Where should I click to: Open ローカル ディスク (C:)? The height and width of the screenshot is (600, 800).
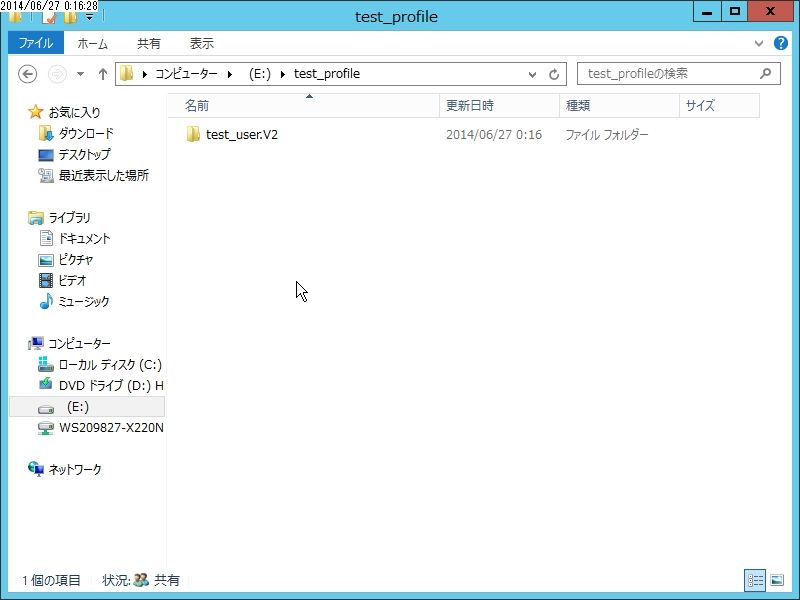[110, 365]
